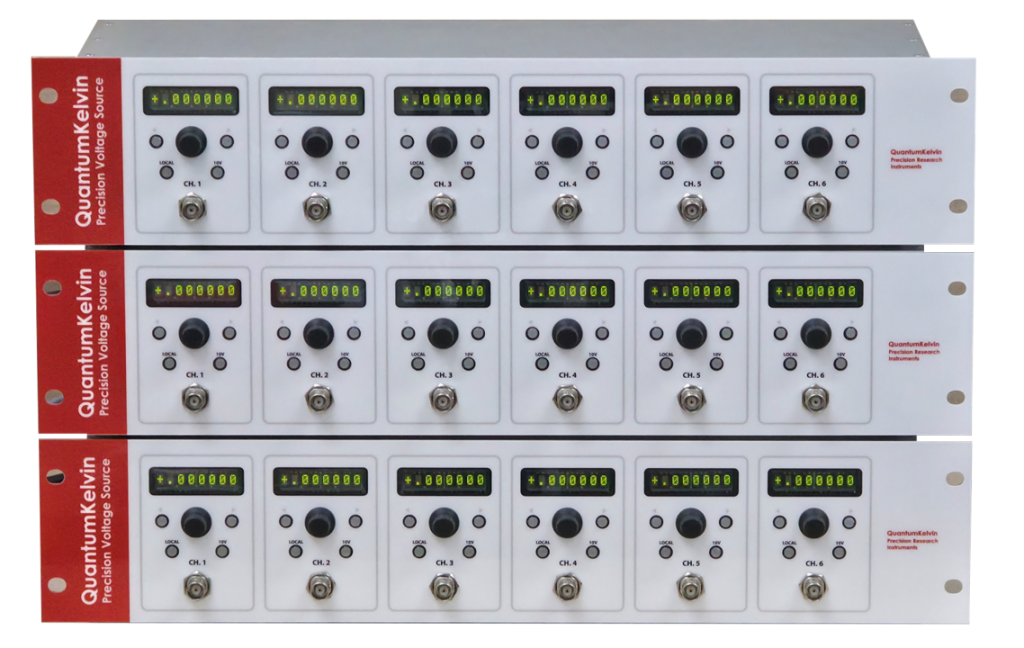The image size is (1024, 648).
Task: Click the BNC connector on middle unit CH. 5
Action: (x=691, y=400)
